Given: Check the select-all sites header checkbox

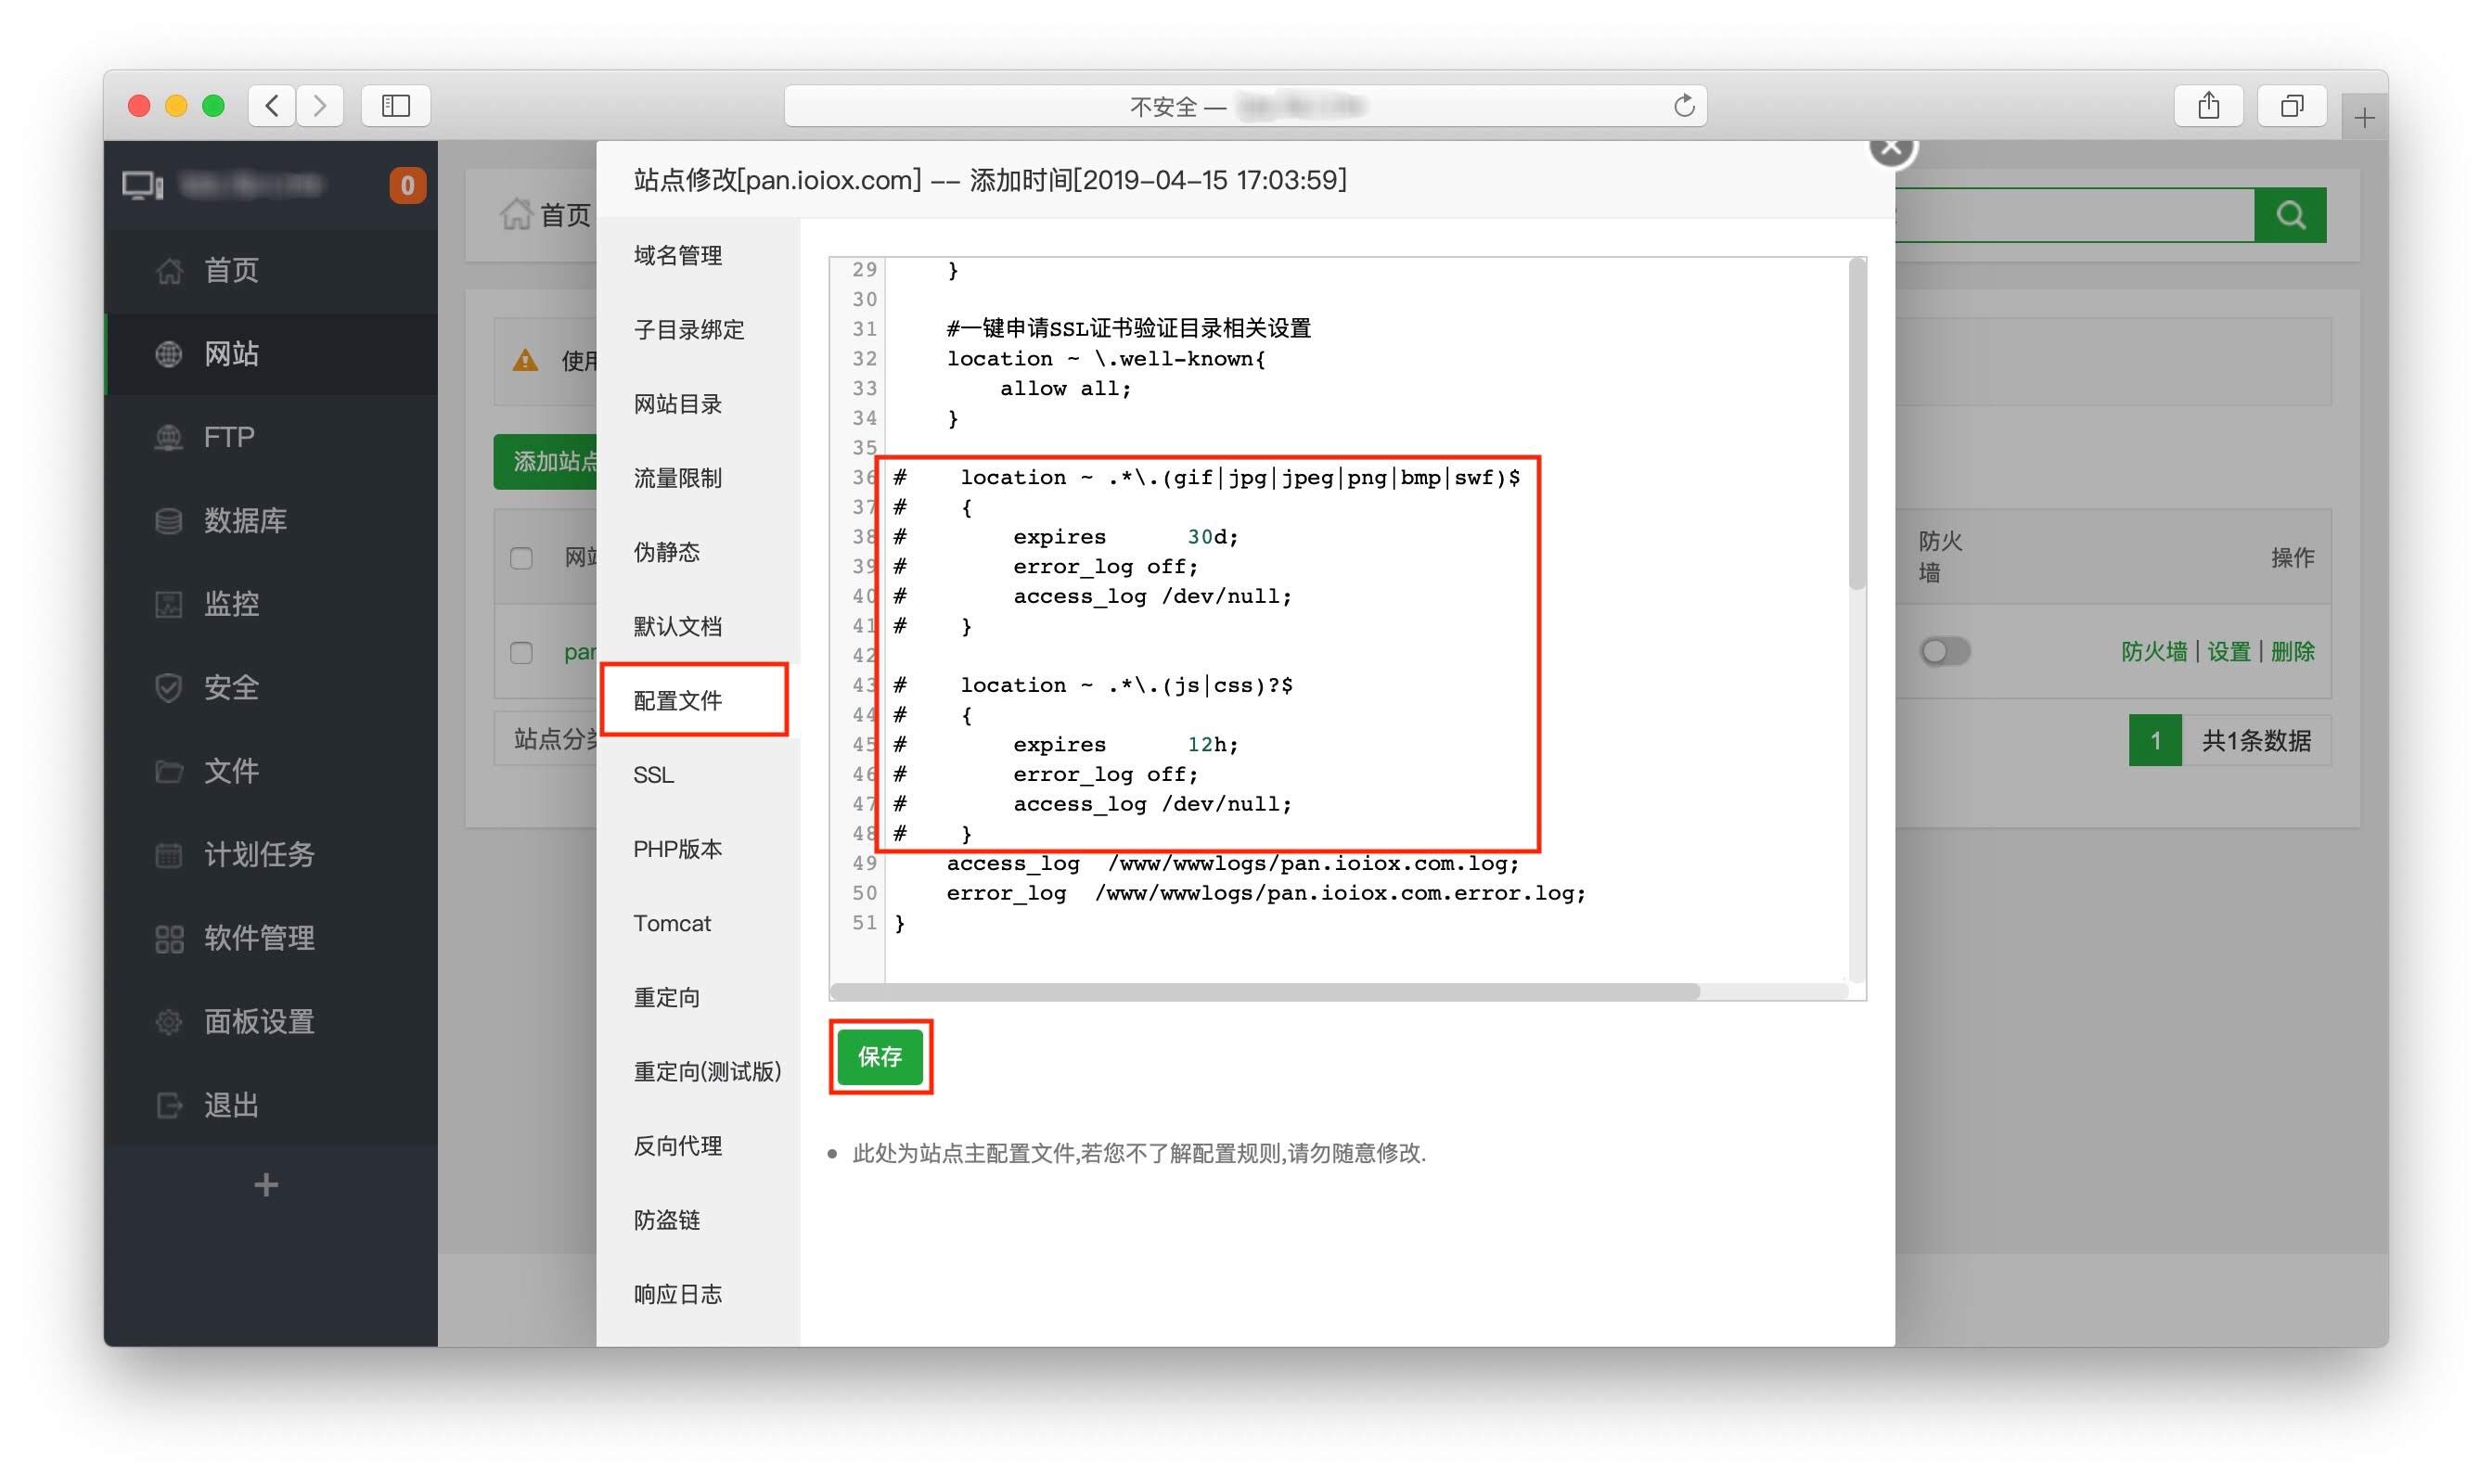Looking at the screenshot, I should tap(521, 558).
